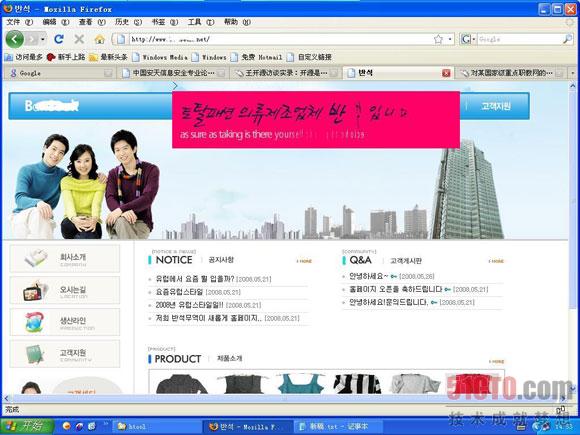The height and width of the screenshot is (435, 580).
Task: Open the Q&A post '안녕하세요!문의드립니다.'
Action: pyautogui.click(x=388, y=303)
